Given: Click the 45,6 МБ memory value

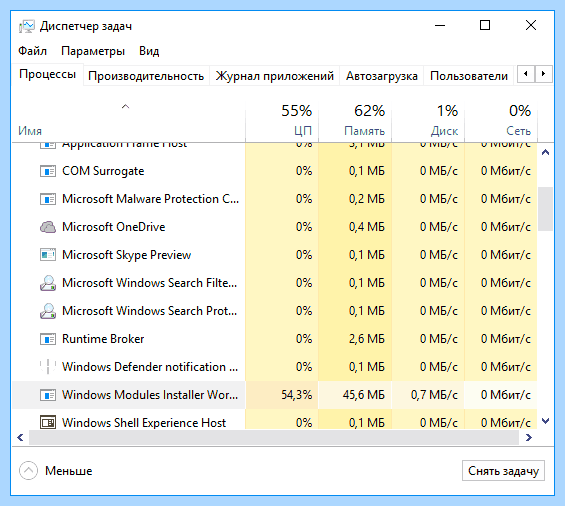Looking at the screenshot, I should [x=364, y=395].
